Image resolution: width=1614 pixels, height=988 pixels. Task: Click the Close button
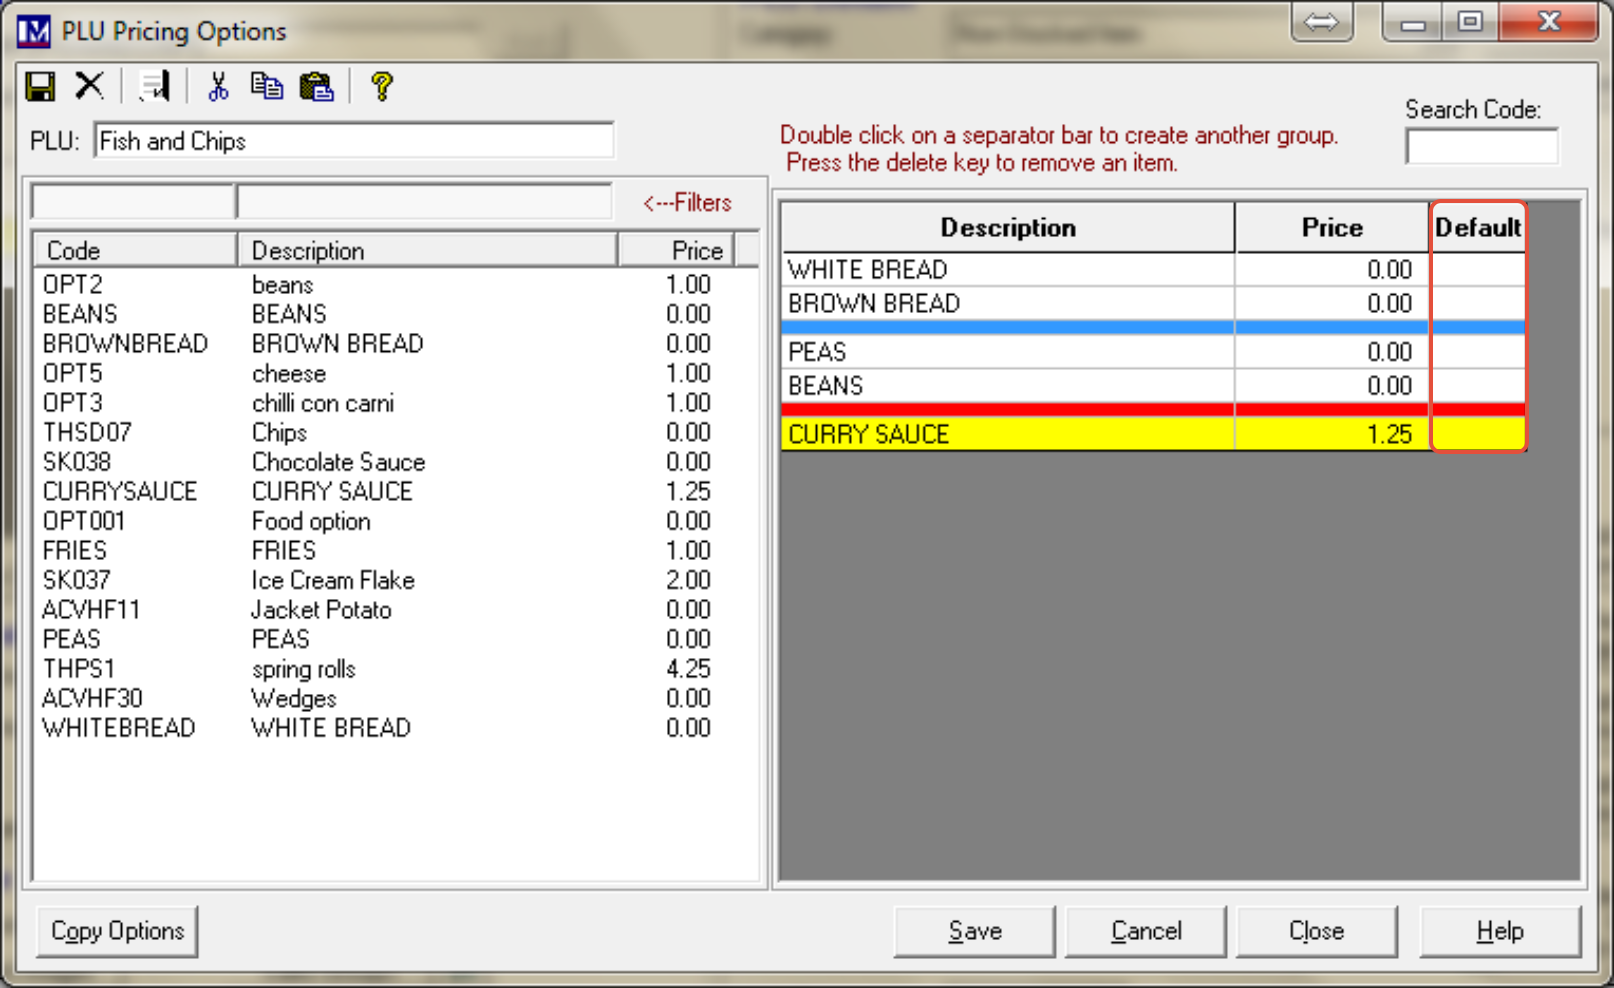point(1317,931)
